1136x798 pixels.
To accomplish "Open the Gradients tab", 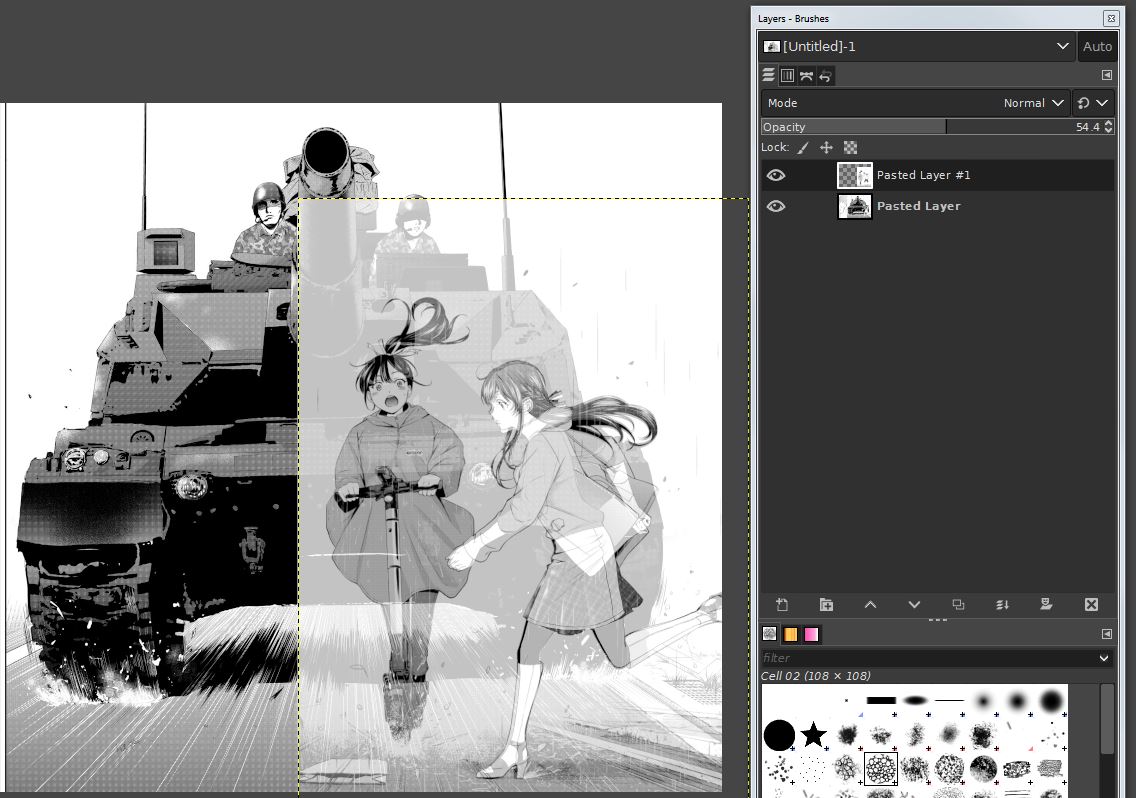I will point(811,634).
